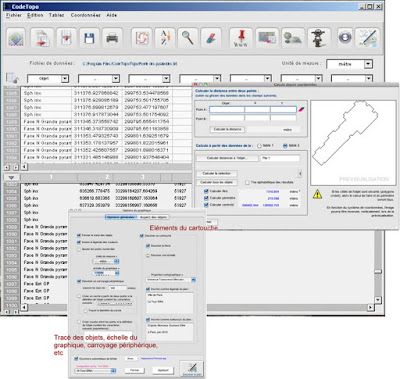The image size is (400, 379).
Task: Click the red pushpin WWW icon
Action: coord(241,38)
